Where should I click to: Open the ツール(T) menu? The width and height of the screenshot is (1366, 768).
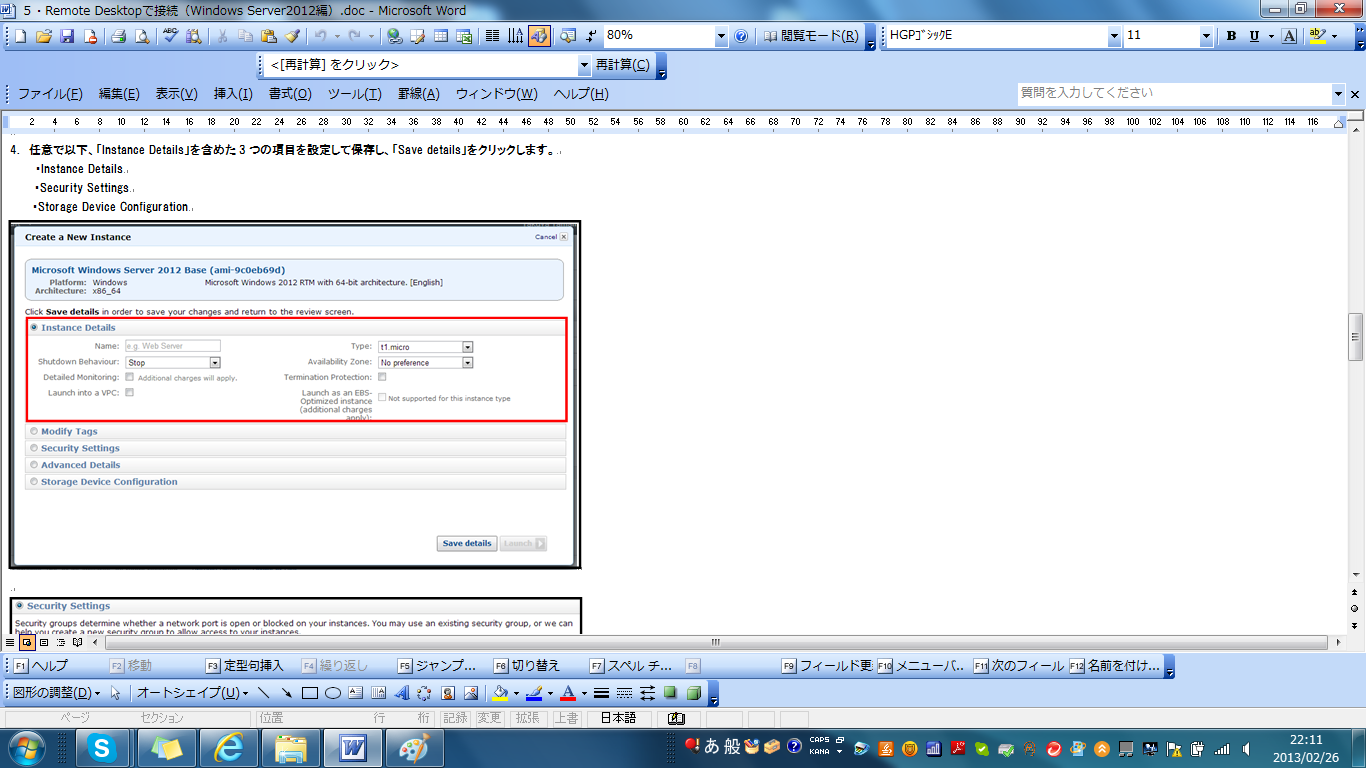[x=354, y=94]
